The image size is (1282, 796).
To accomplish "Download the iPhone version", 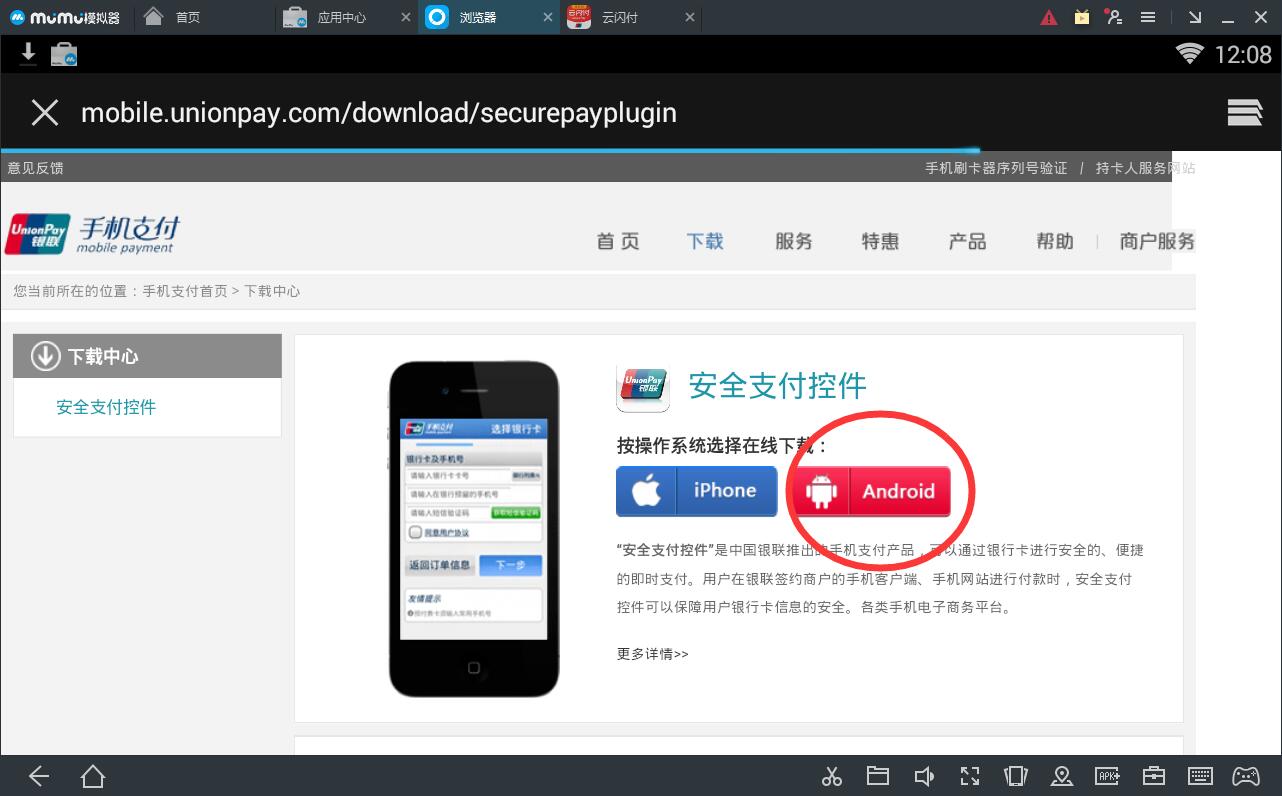I will (x=696, y=491).
